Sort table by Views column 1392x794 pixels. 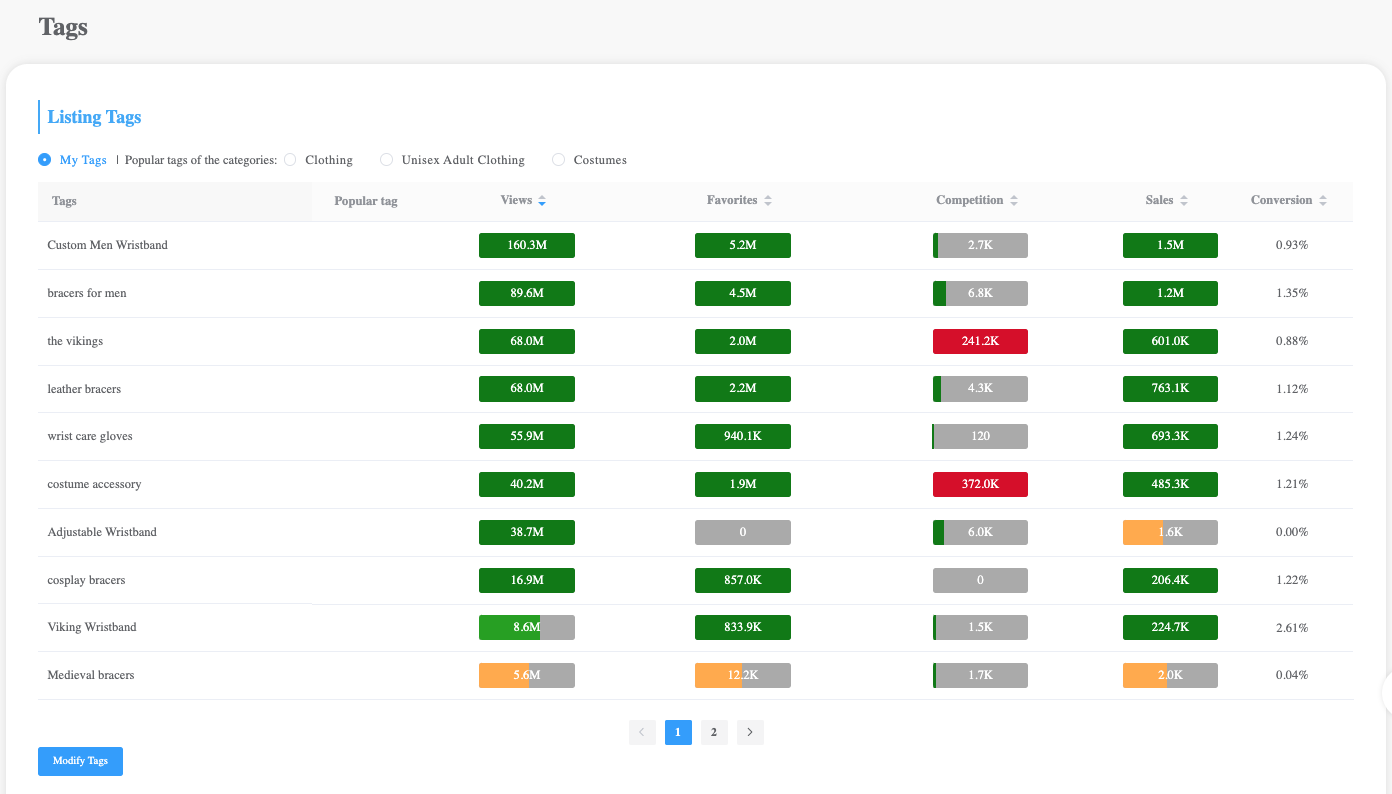pyautogui.click(x=523, y=201)
